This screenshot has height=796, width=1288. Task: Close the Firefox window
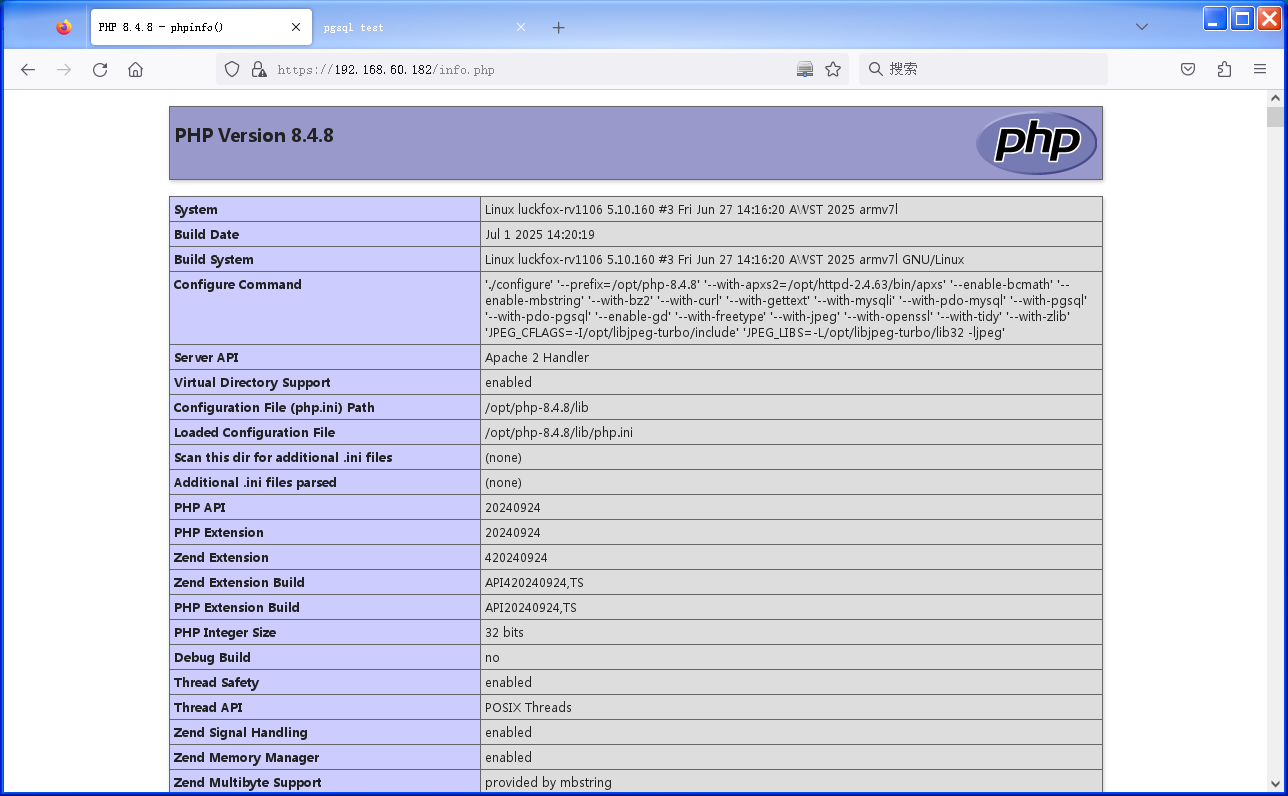(x=1270, y=18)
